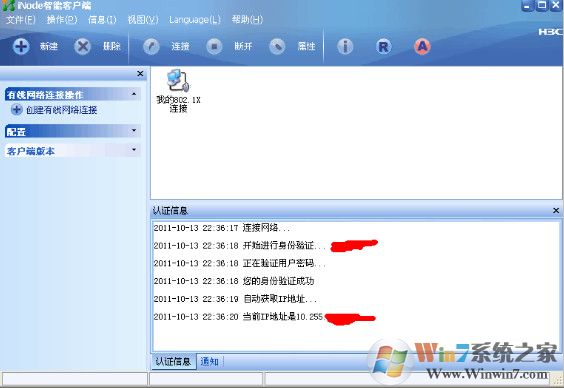
Task: Open the Language(L) menu
Action: pos(195,19)
